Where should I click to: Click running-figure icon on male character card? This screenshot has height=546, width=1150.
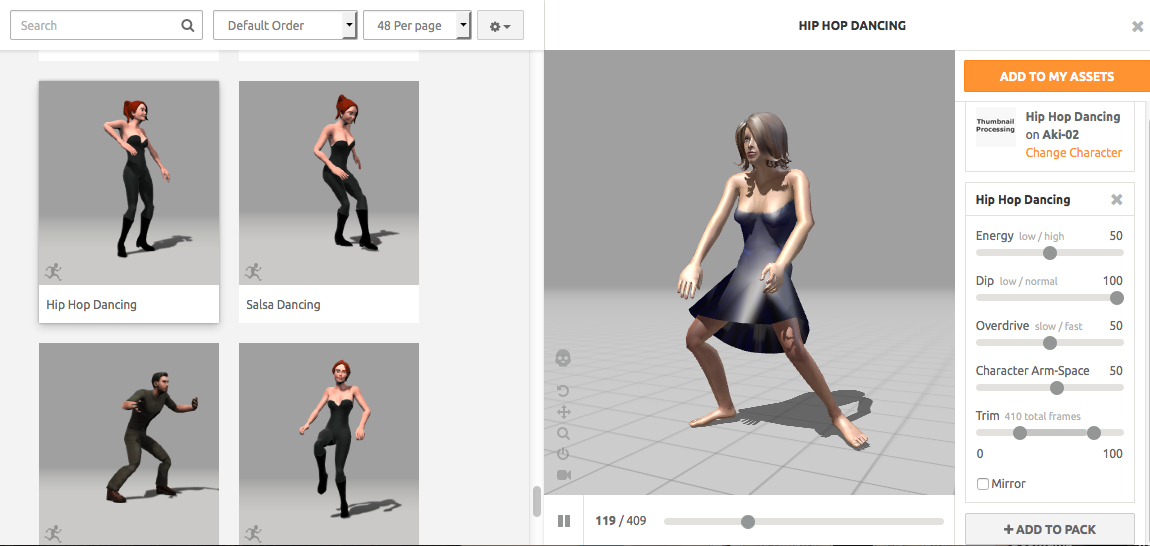pyautogui.click(x=53, y=534)
